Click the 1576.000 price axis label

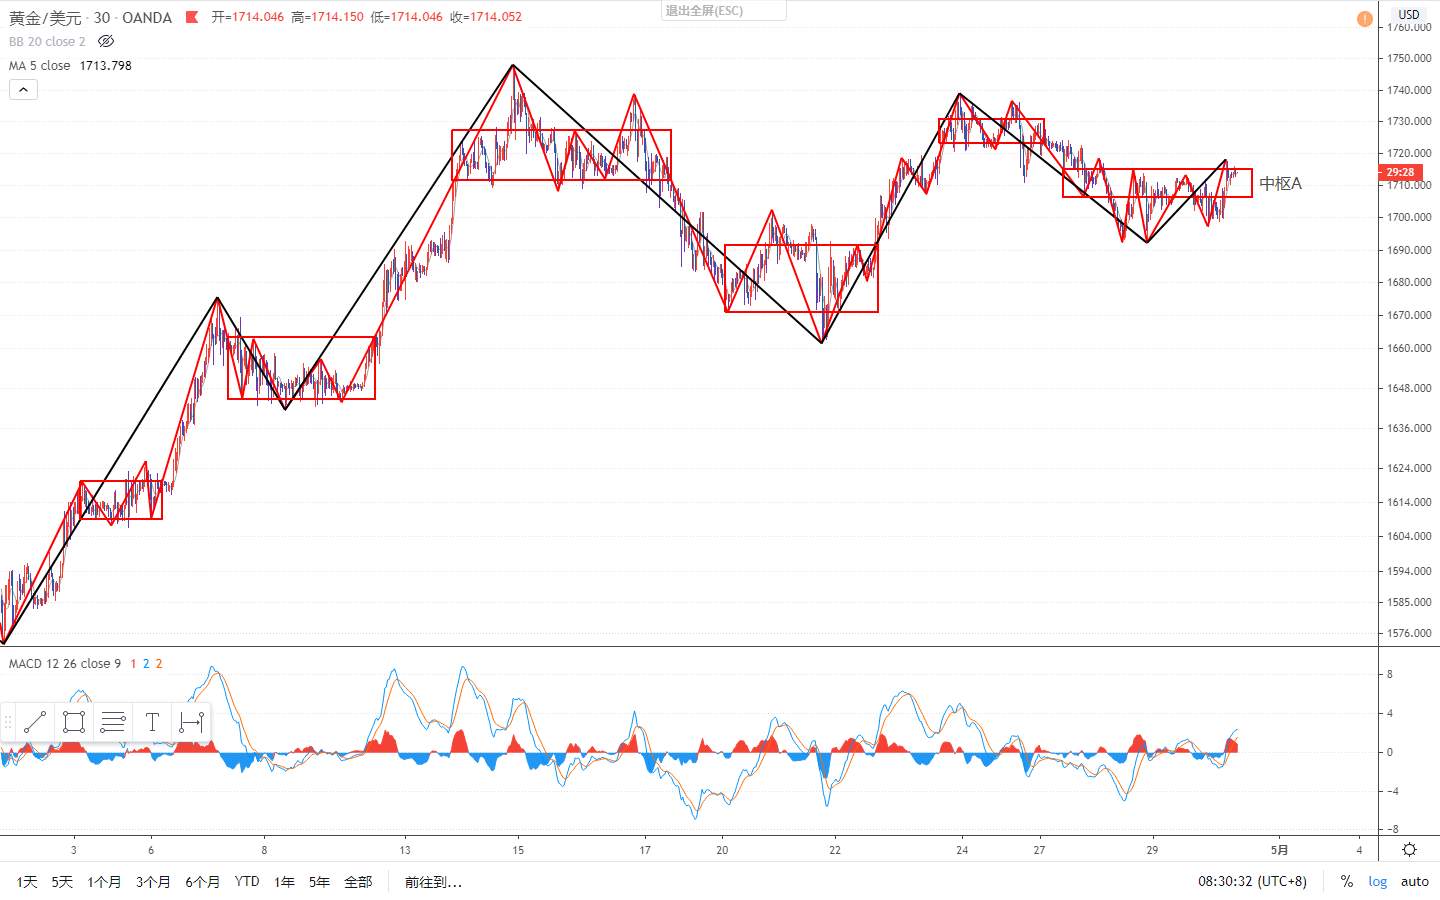tap(1409, 633)
